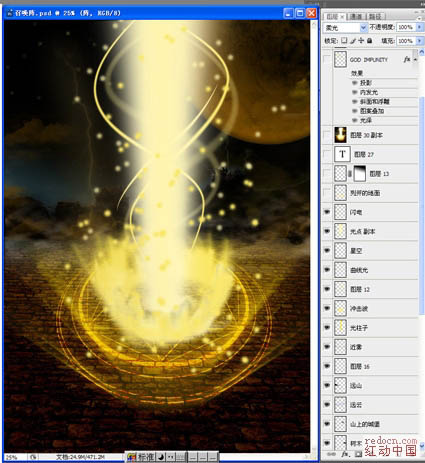This screenshot has width=425, height=463.
Task: Click the lock position move icon
Action: tap(361, 41)
